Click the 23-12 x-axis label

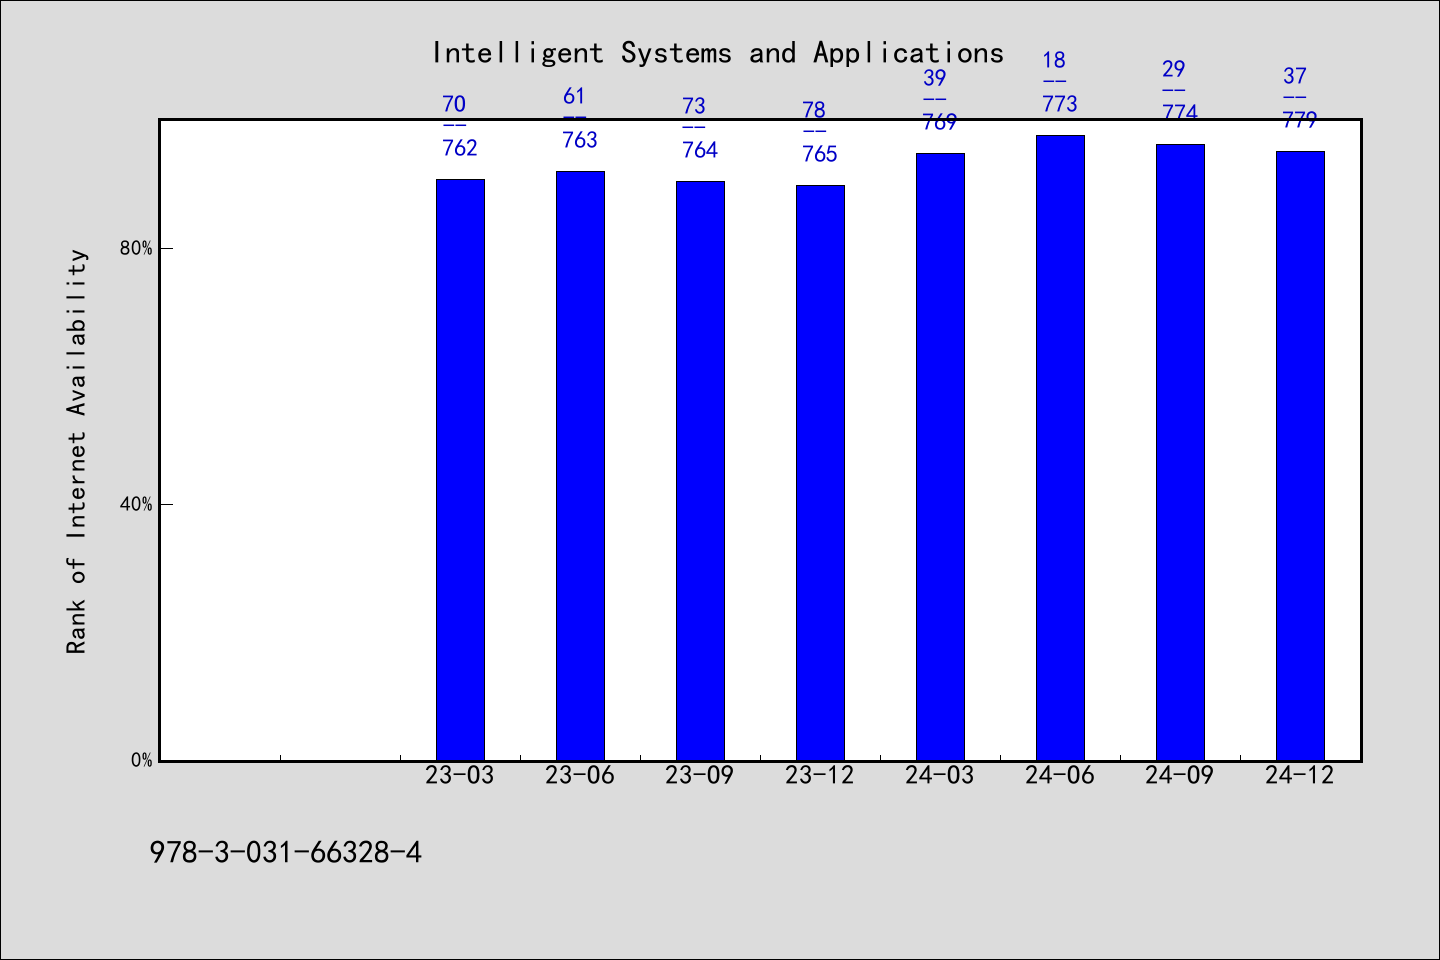[x=820, y=775]
